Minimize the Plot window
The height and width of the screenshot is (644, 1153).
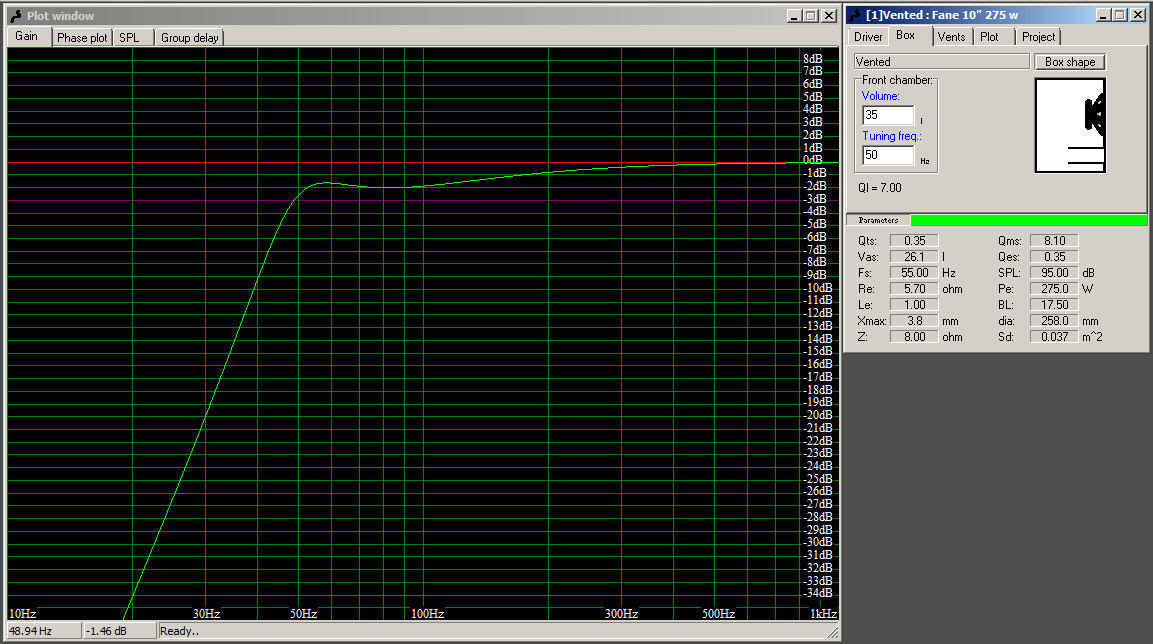pyautogui.click(x=793, y=15)
